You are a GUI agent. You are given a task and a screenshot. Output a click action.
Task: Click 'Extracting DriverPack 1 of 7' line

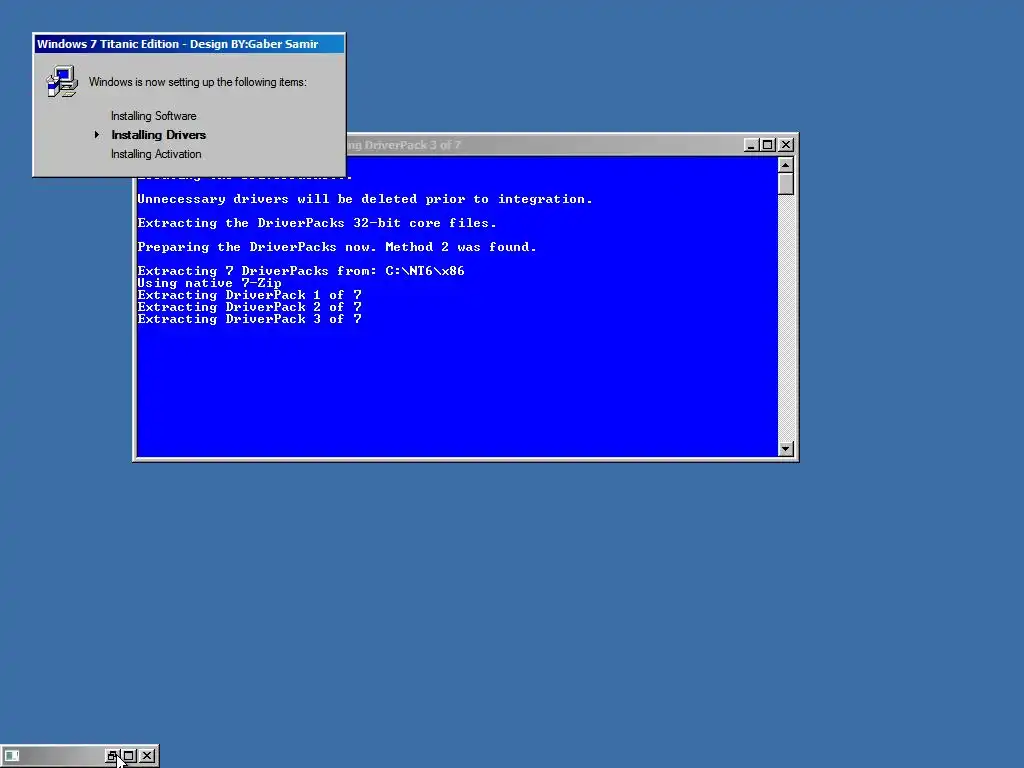click(249, 295)
